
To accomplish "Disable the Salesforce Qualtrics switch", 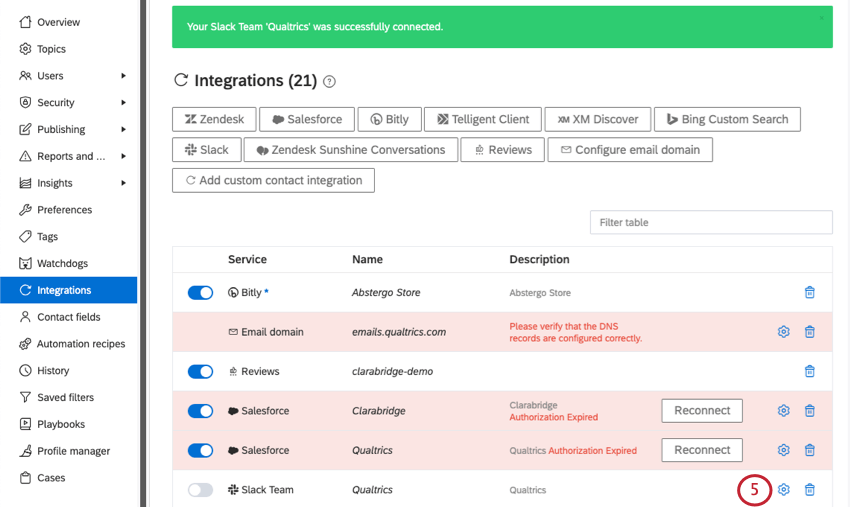I will click(x=201, y=451).
